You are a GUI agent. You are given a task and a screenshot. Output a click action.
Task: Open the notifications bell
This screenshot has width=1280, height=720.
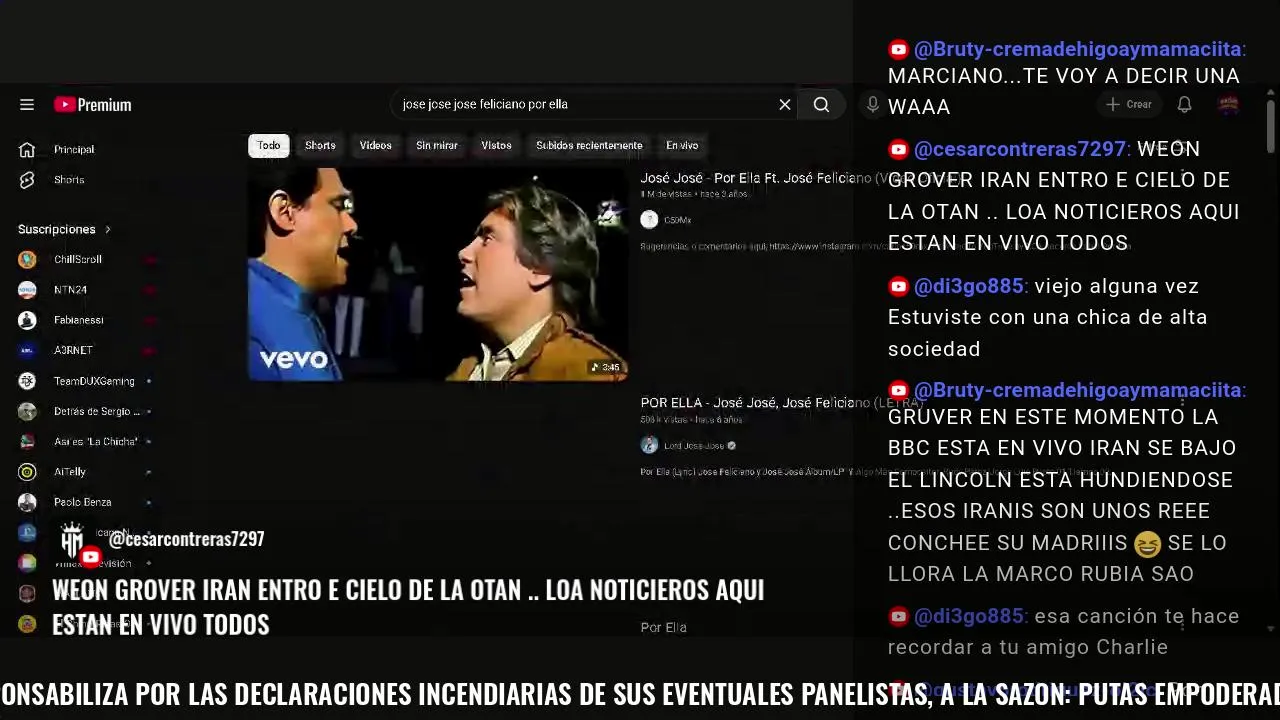1184,105
